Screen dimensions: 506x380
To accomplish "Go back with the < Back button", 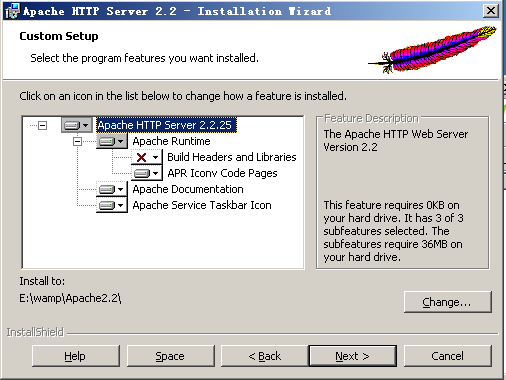I will (265, 356).
